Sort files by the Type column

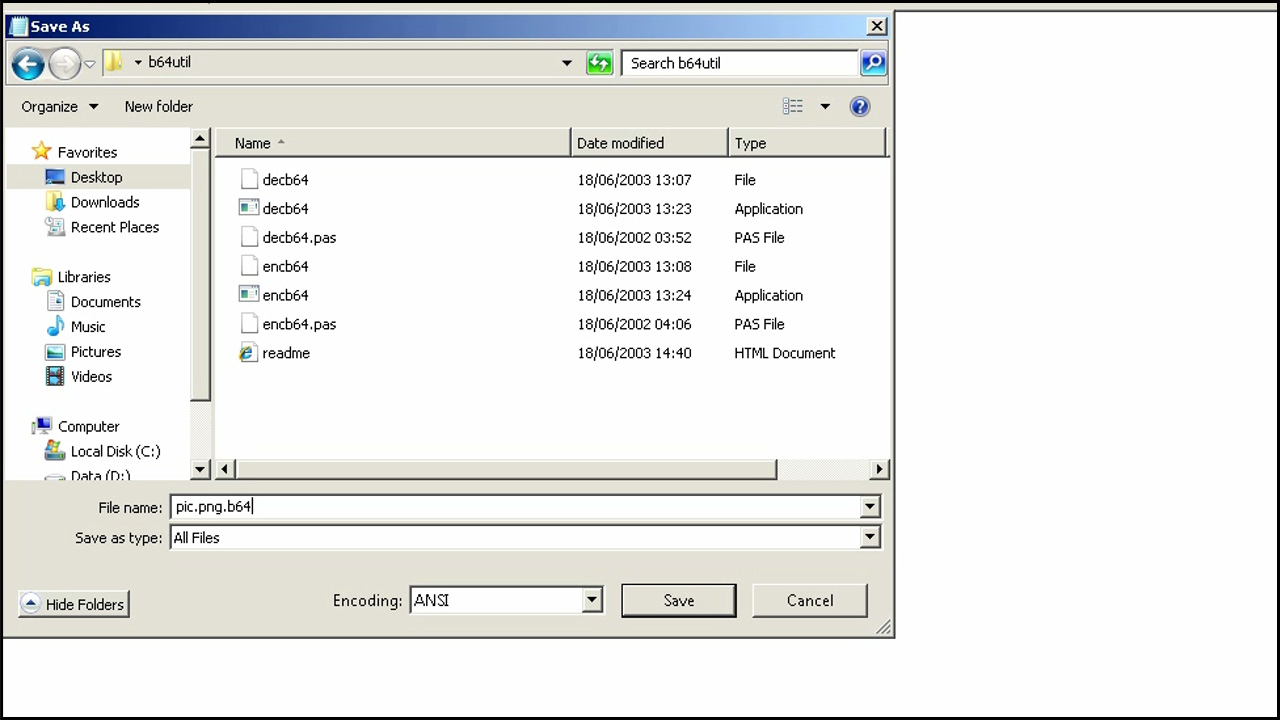(x=807, y=143)
